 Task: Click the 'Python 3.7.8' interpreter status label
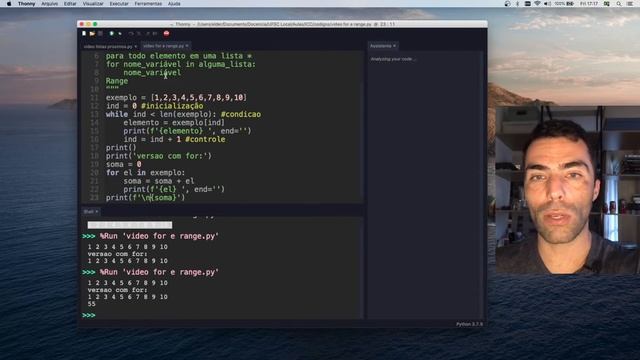point(469,324)
